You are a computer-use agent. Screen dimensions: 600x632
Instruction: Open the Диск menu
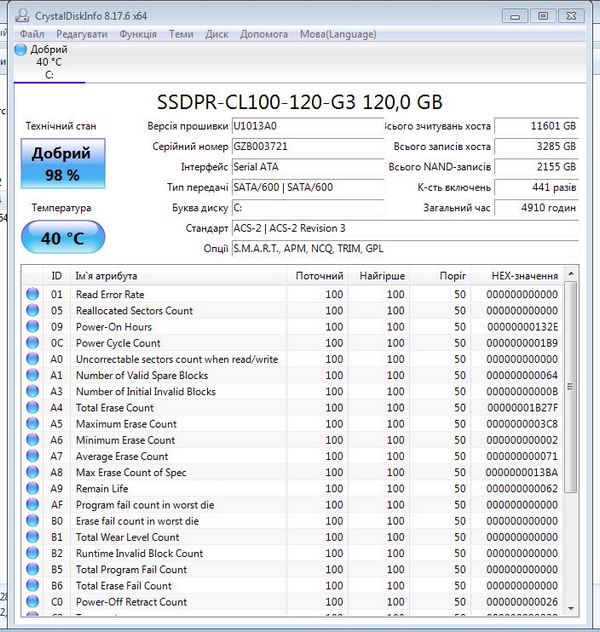[x=217, y=34]
